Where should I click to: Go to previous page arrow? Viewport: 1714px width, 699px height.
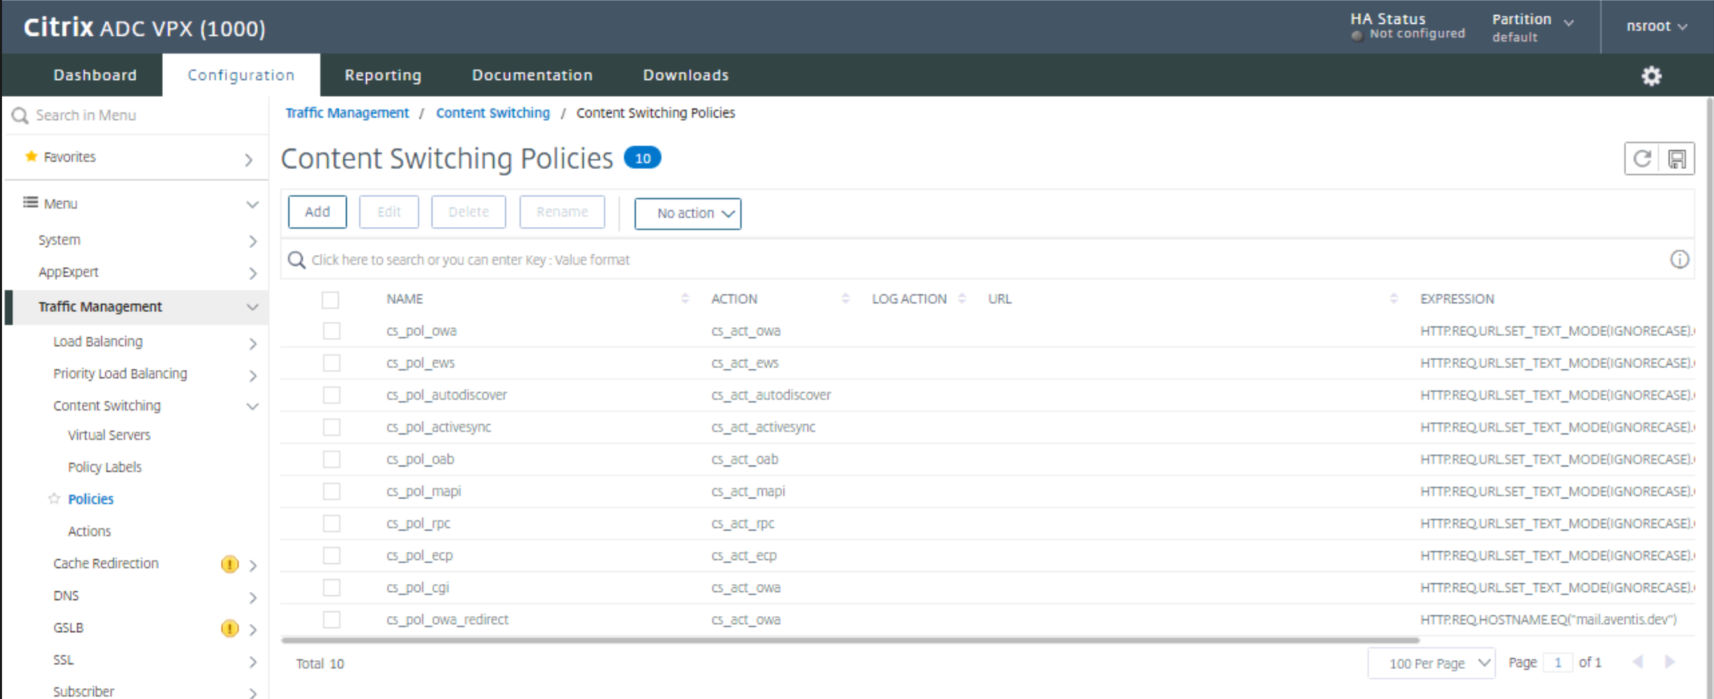(x=1638, y=662)
